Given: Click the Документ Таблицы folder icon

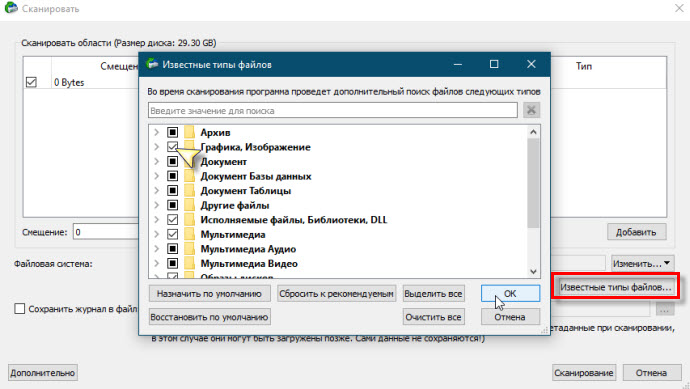Looking at the screenshot, I should 189,191.
